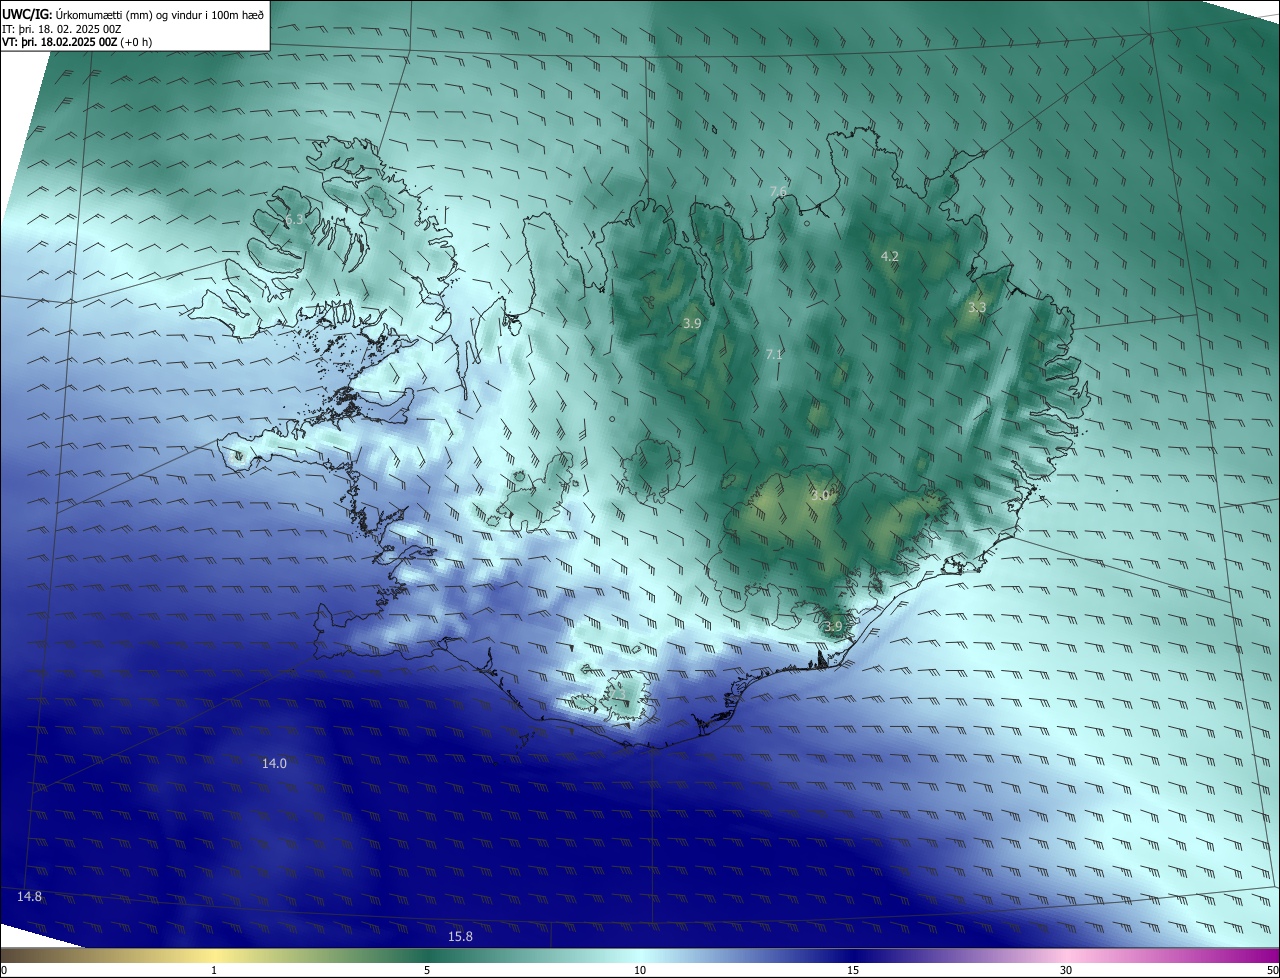Click the 1 tick label on the color scale
This screenshot has width=1280, height=978.
pos(214,970)
